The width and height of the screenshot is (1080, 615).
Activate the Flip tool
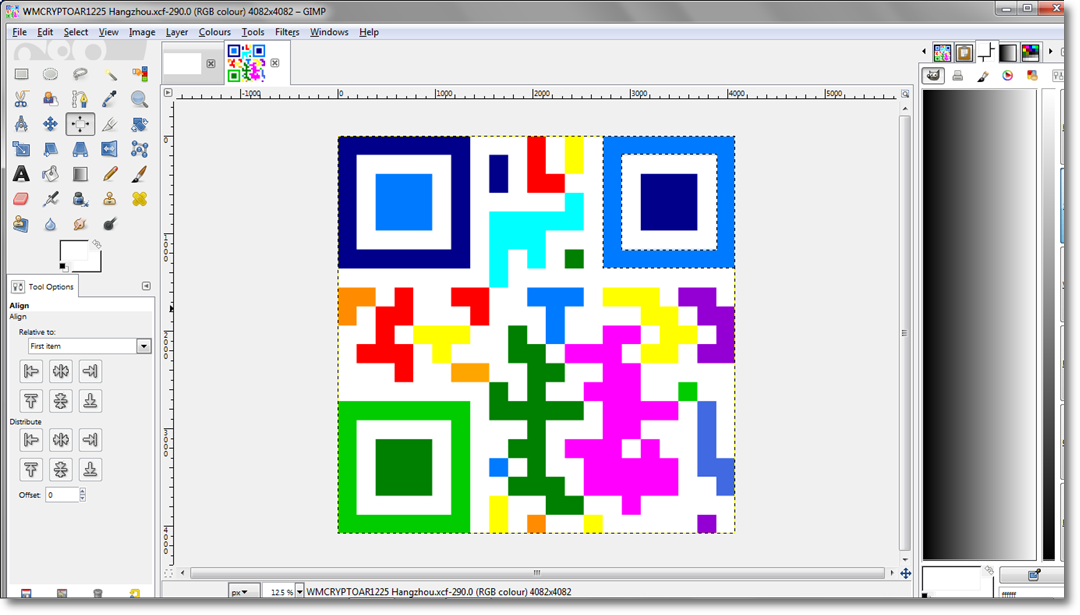tap(110, 149)
